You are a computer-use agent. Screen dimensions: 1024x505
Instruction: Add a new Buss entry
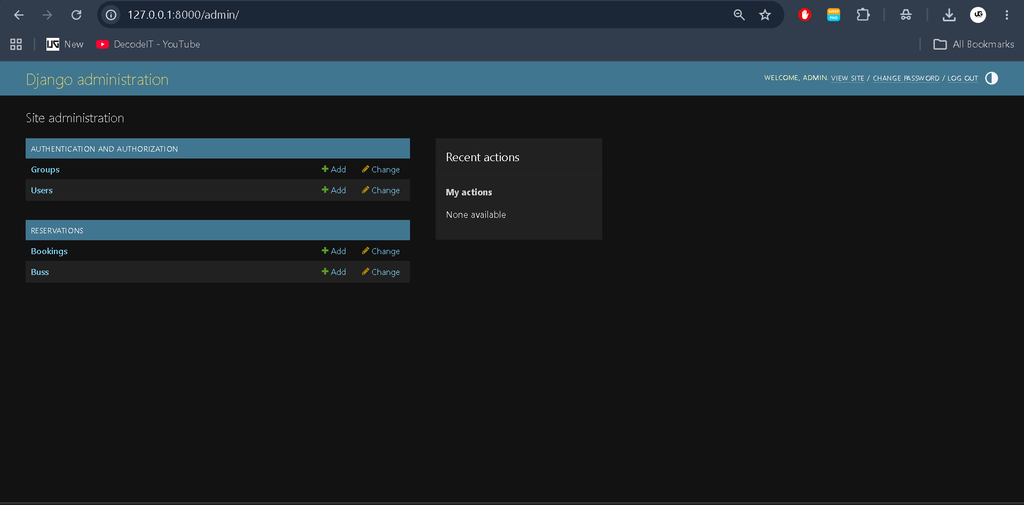pyautogui.click(x=334, y=272)
